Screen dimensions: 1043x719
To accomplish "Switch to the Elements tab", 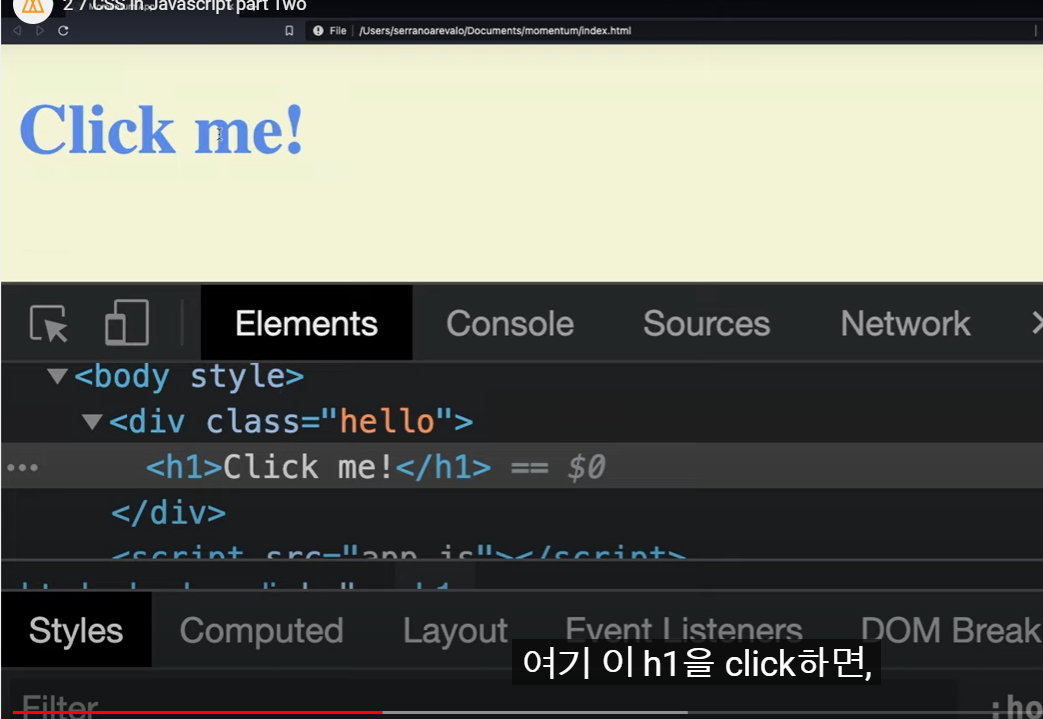I will [x=307, y=323].
